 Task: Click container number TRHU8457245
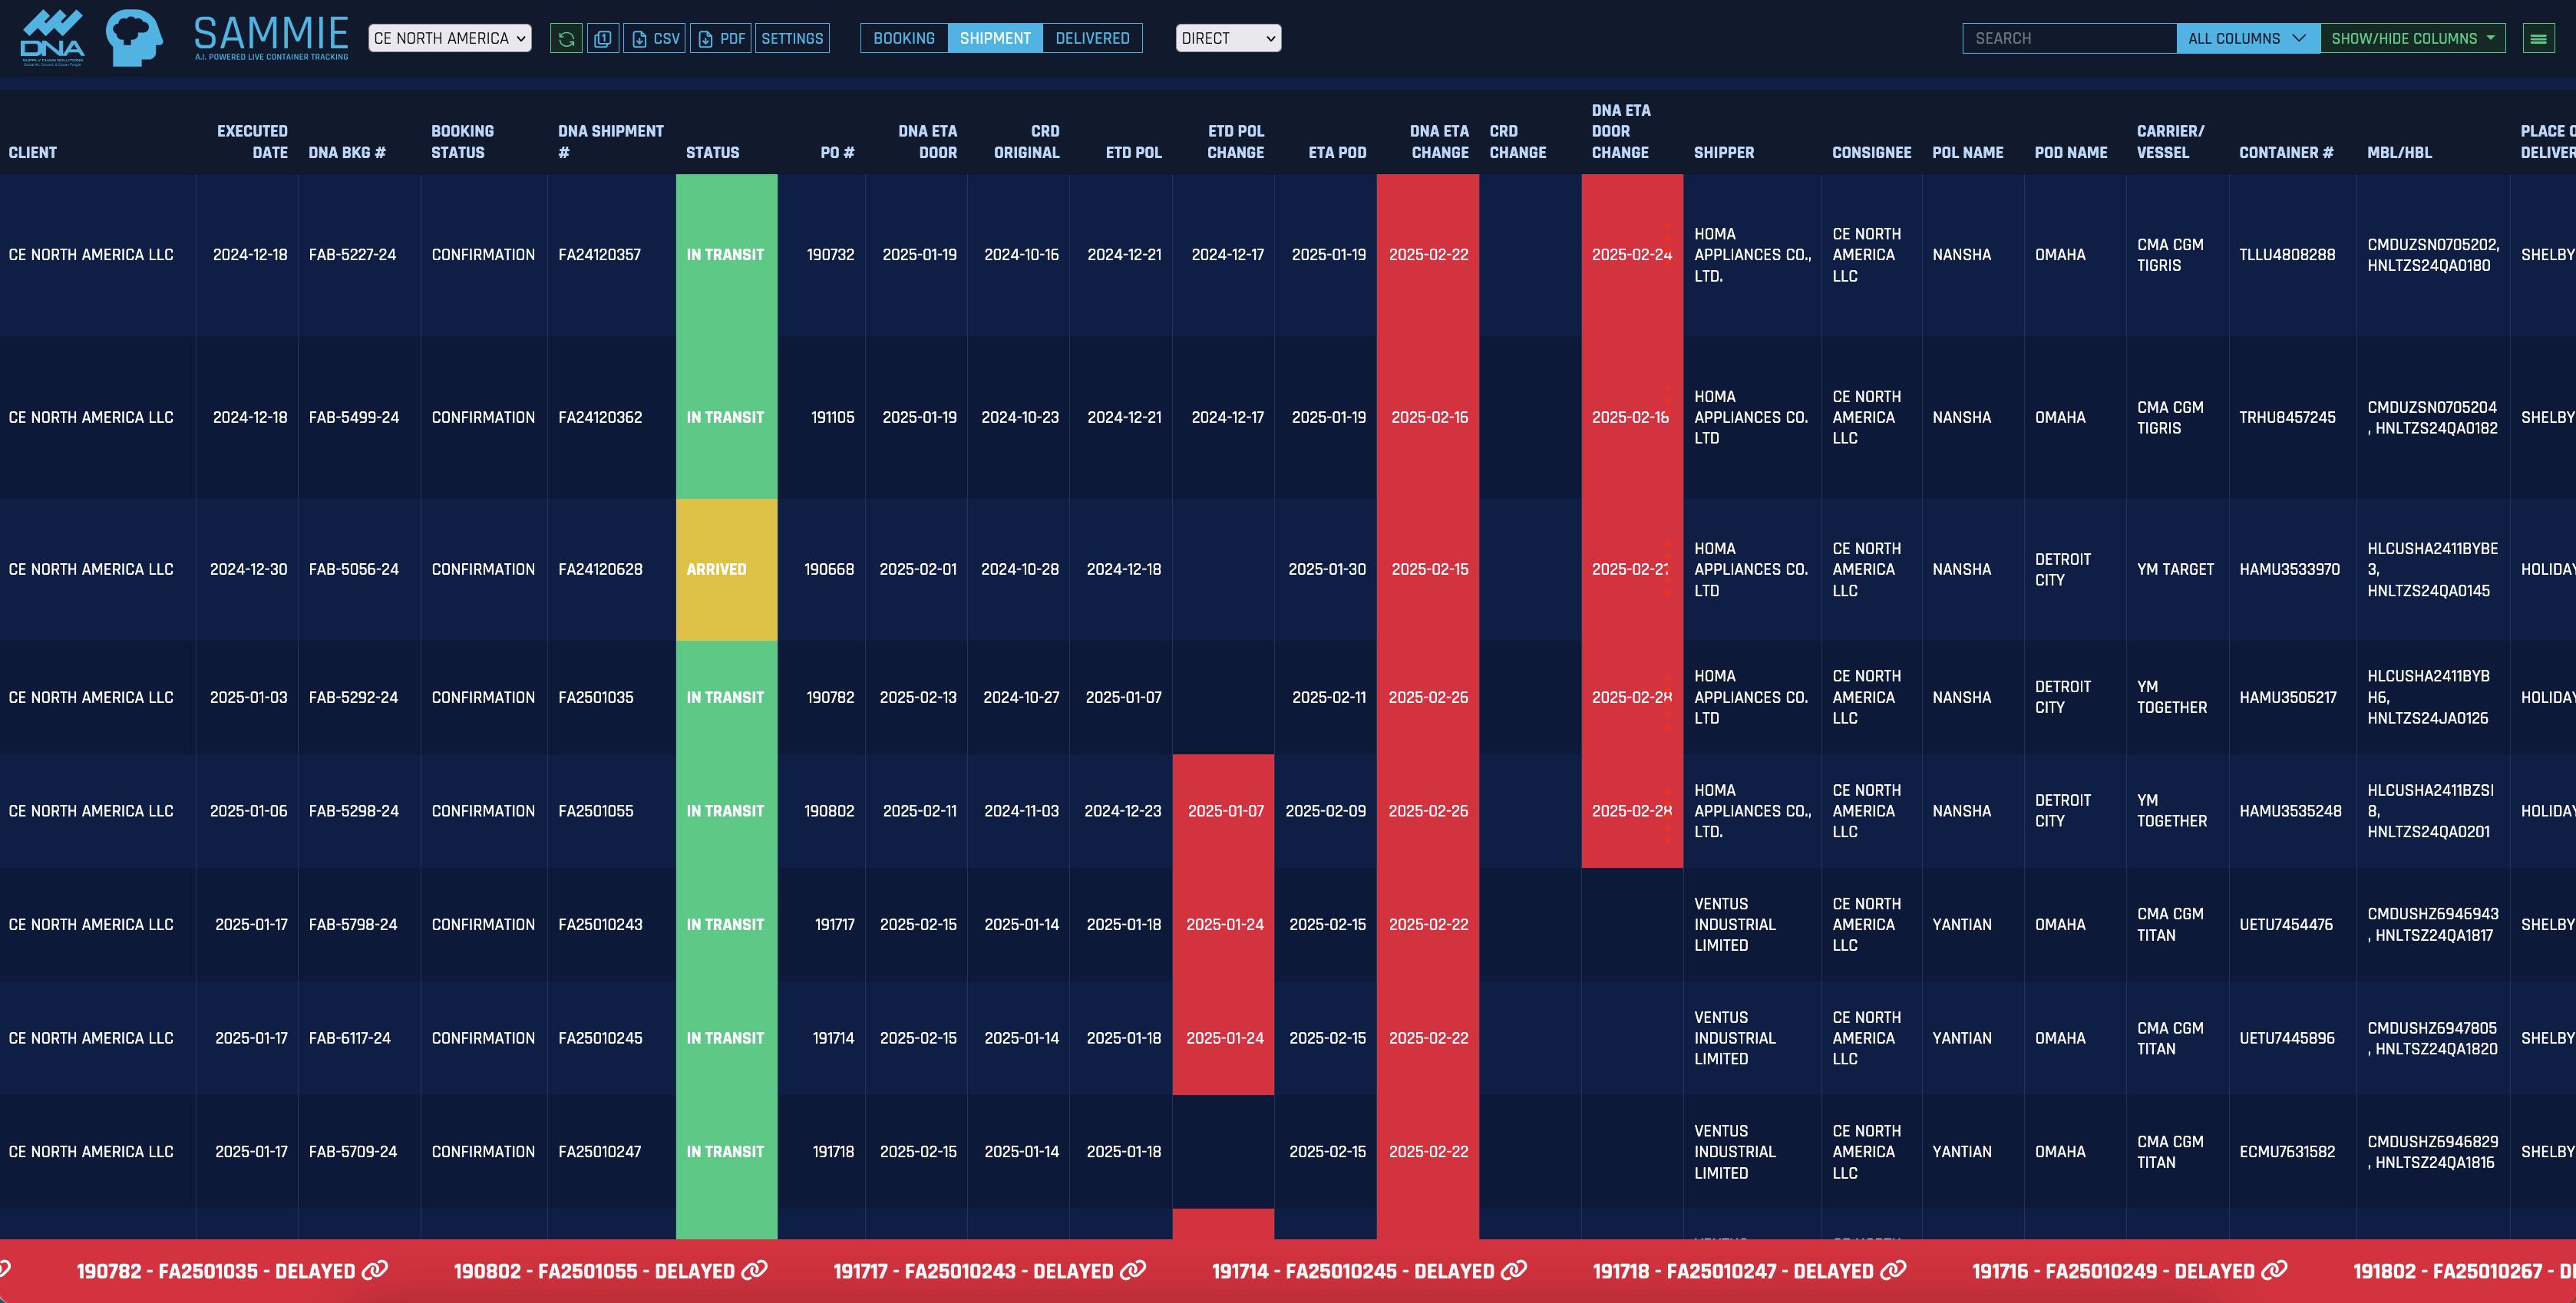[x=2287, y=417]
